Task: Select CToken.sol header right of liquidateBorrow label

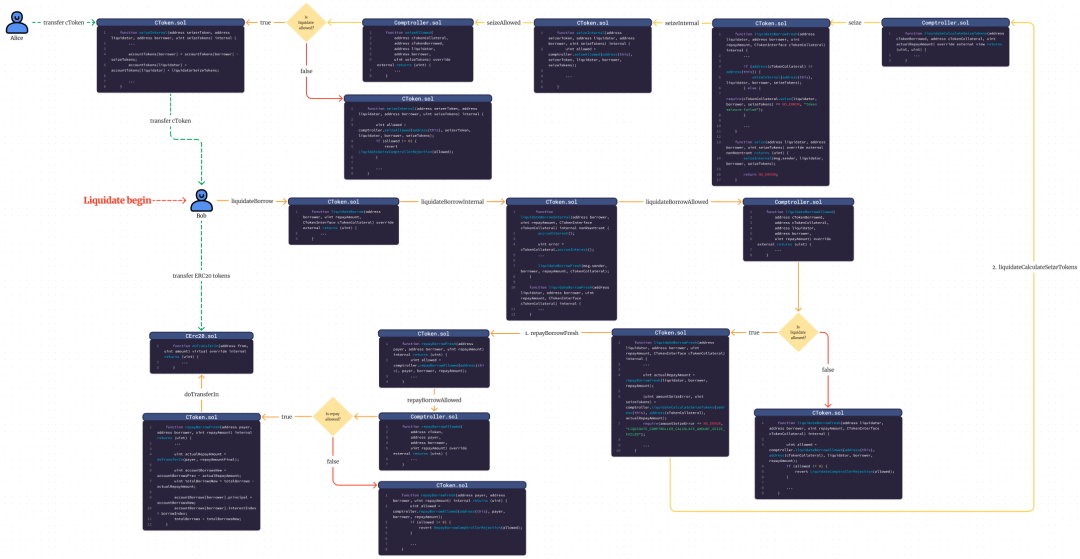Action: point(344,202)
